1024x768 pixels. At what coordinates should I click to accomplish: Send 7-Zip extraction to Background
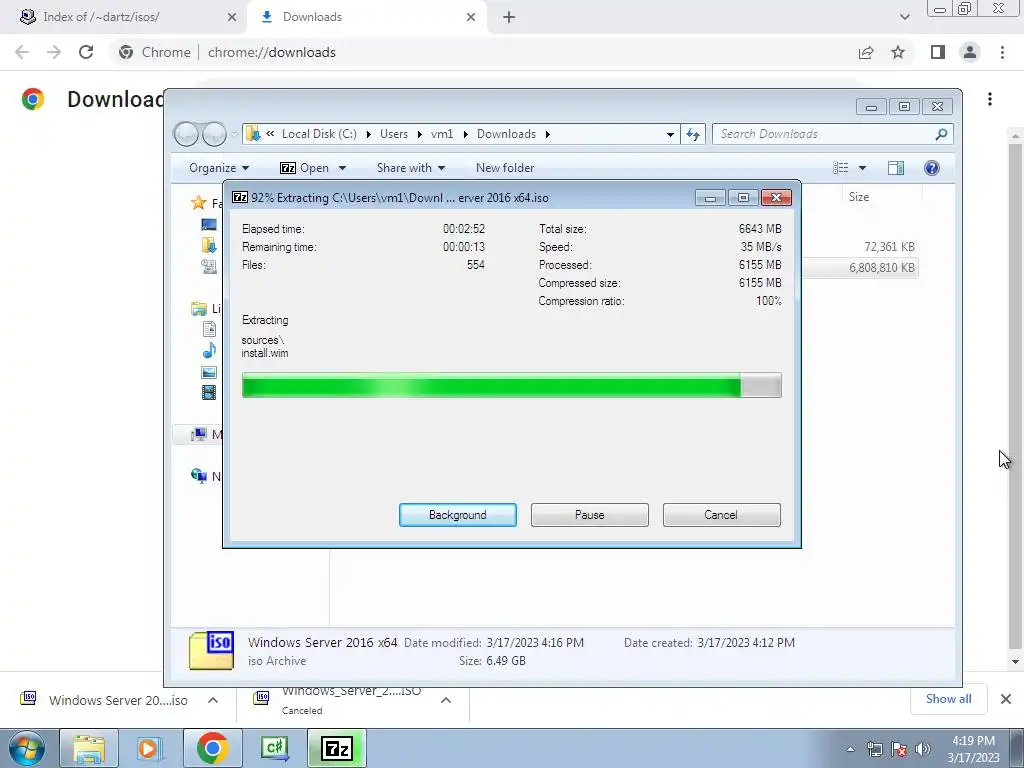[x=457, y=515]
